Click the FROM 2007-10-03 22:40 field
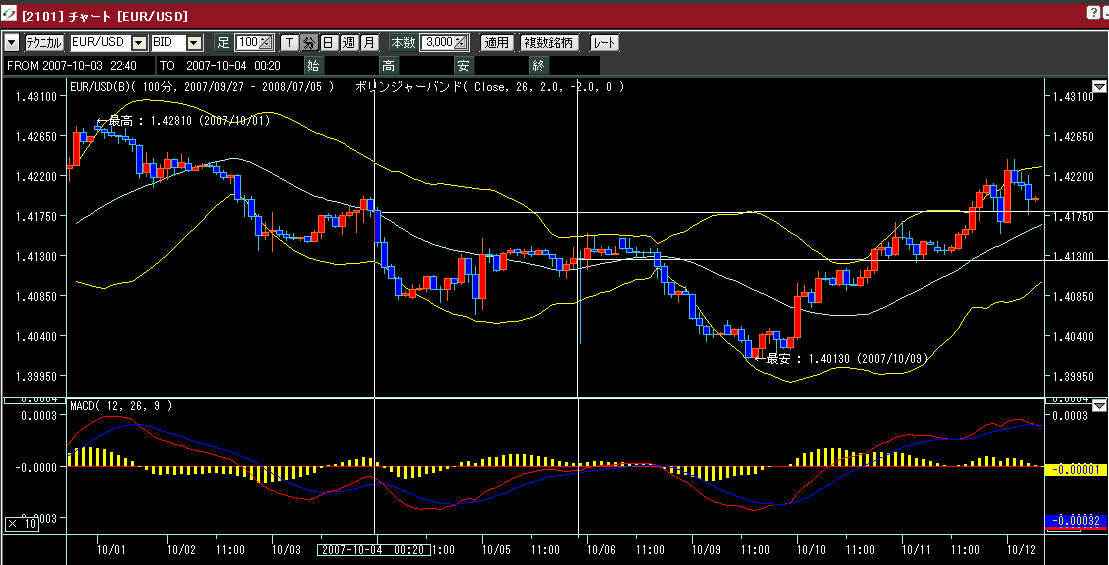The image size is (1109, 565). tap(79, 66)
